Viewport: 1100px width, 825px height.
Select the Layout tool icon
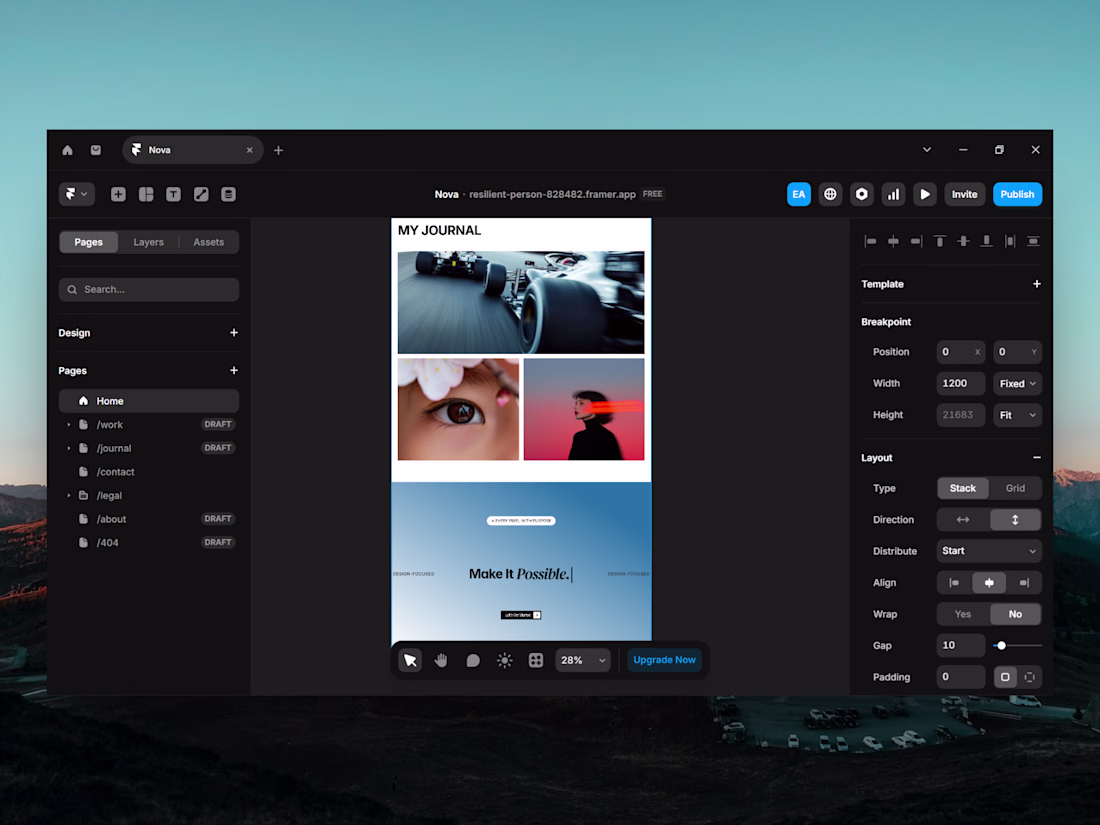point(146,194)
